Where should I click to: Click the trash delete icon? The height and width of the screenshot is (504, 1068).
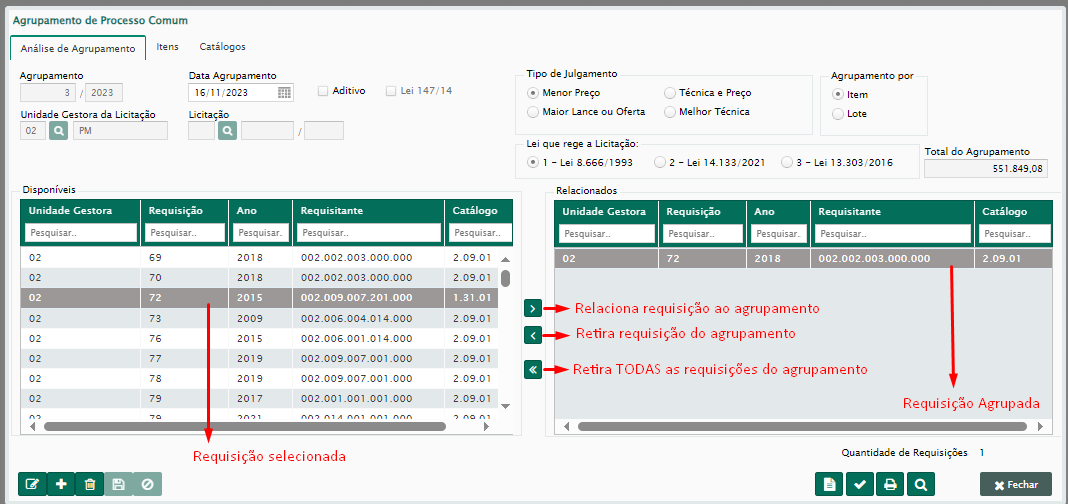click(x=90, y=484)
